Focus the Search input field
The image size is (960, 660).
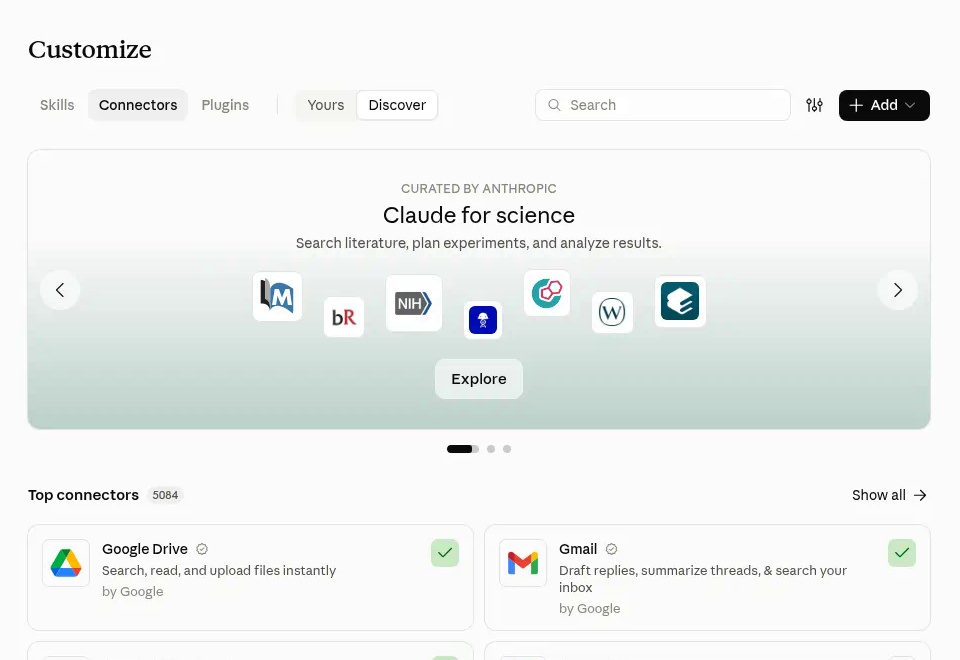tap(662, 105)
